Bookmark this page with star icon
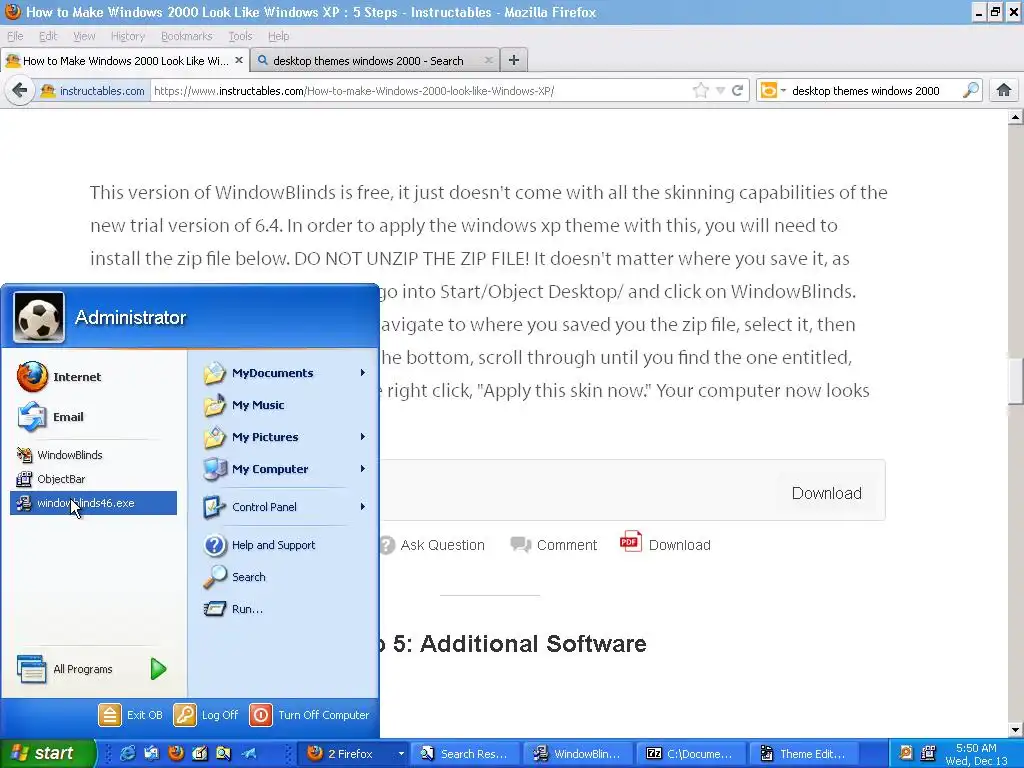 tap(701, 91)
